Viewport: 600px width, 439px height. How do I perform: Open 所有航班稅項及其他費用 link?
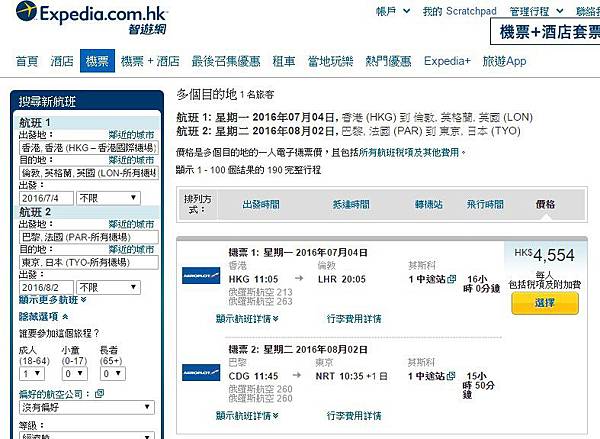409,152
